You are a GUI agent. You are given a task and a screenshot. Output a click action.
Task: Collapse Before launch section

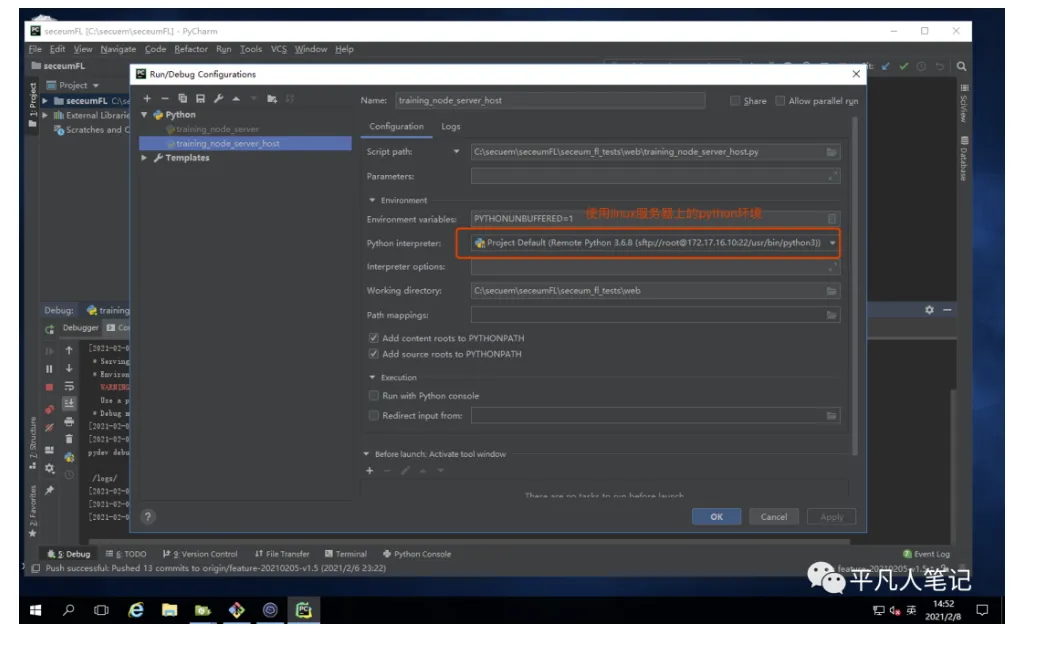(x=366, y=454)
